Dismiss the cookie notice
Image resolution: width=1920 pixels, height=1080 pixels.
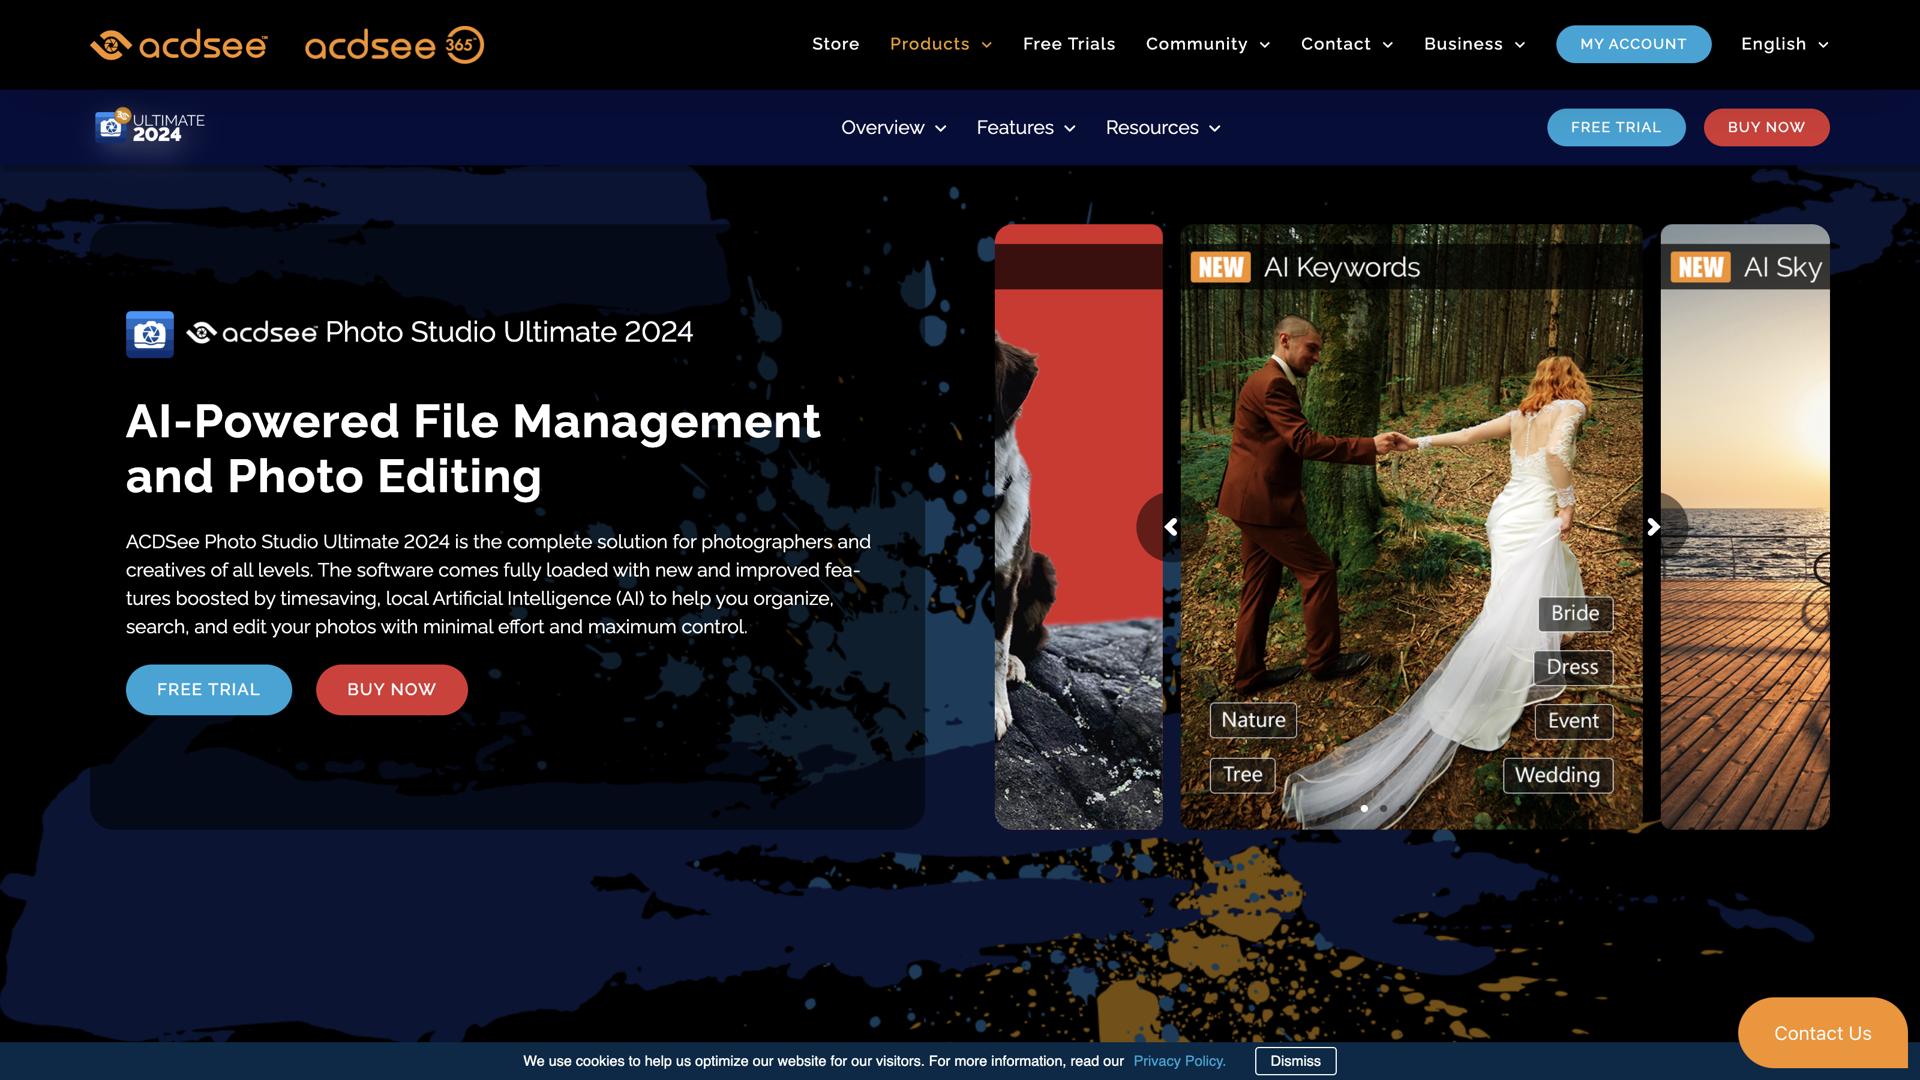(x=1295, y=1061)
